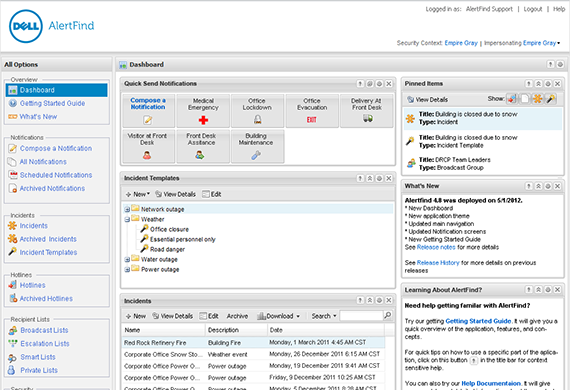Click the Medical Emergency quick send tile

[203, 111]
